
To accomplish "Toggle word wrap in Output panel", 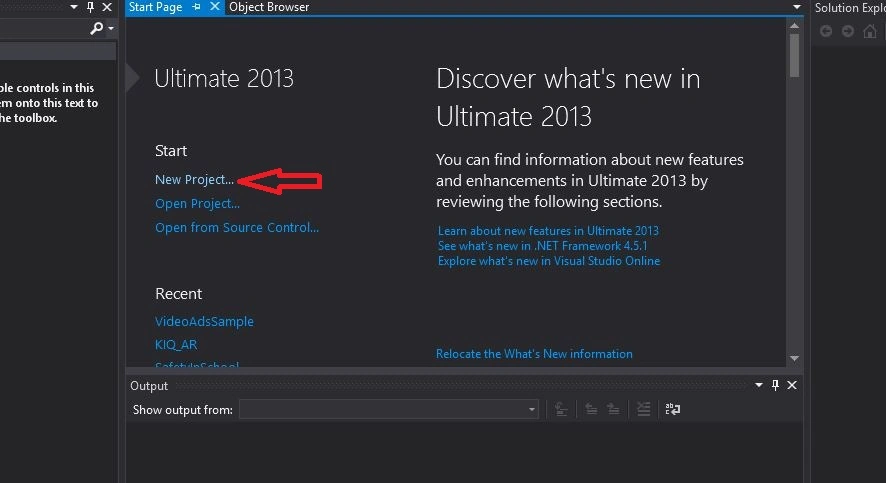I will point(672,409).
